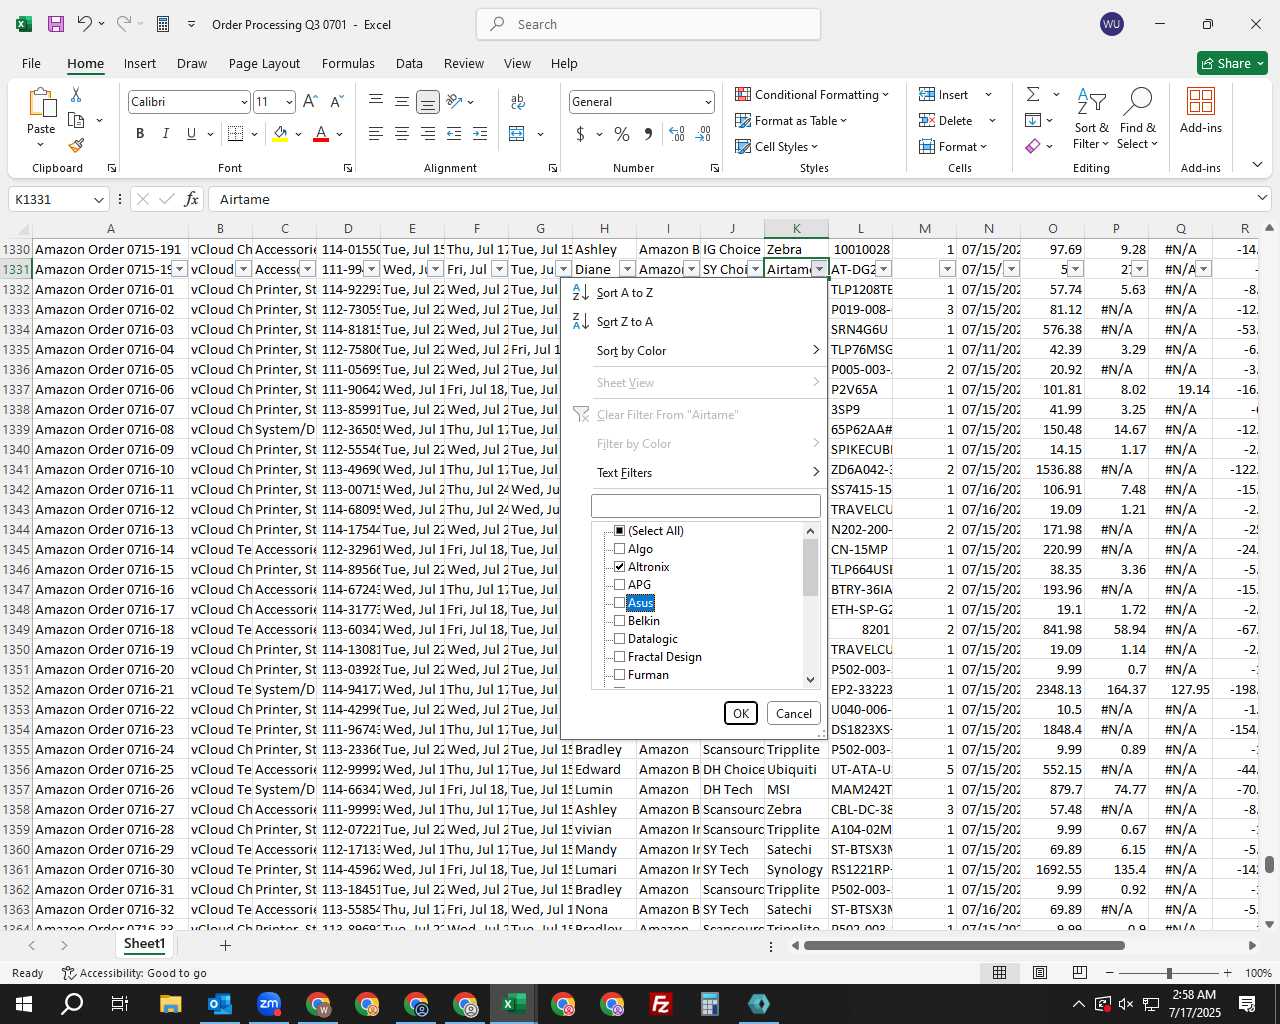Screen dimensions: 1280x1024
Task: Cancel the filter dialog
Action: (x=794, y=713)
